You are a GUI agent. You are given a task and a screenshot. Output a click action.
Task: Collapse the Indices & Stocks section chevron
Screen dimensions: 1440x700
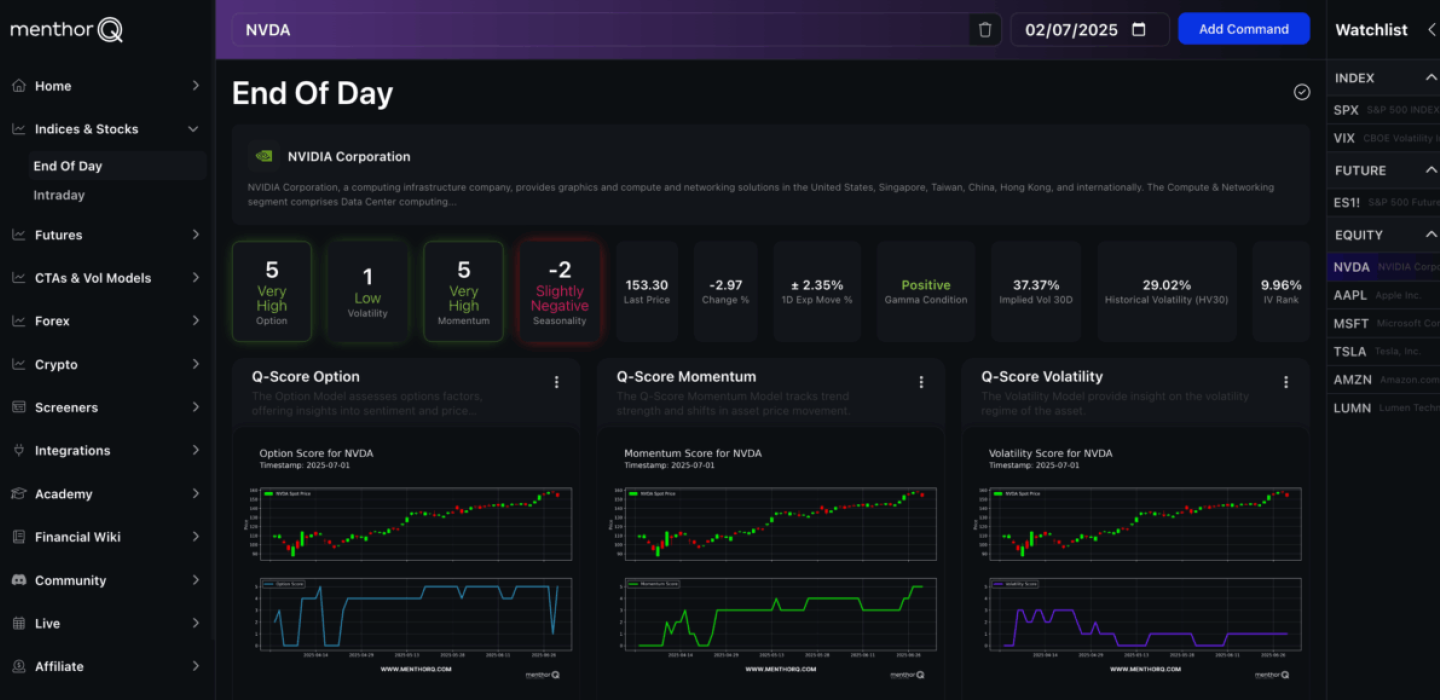point(193,129)
